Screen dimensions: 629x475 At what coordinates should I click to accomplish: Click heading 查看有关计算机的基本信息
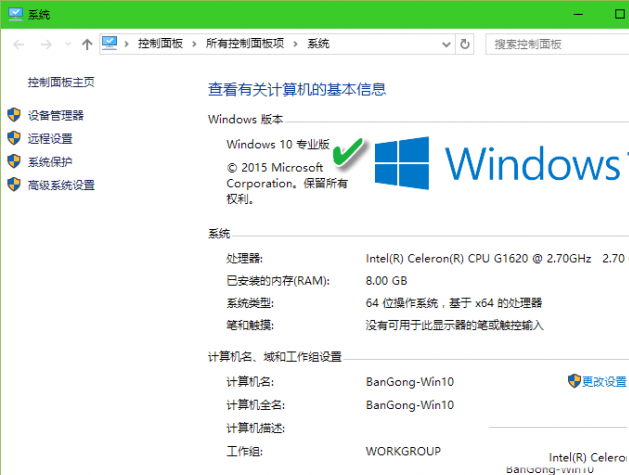(x=297, y=89)
